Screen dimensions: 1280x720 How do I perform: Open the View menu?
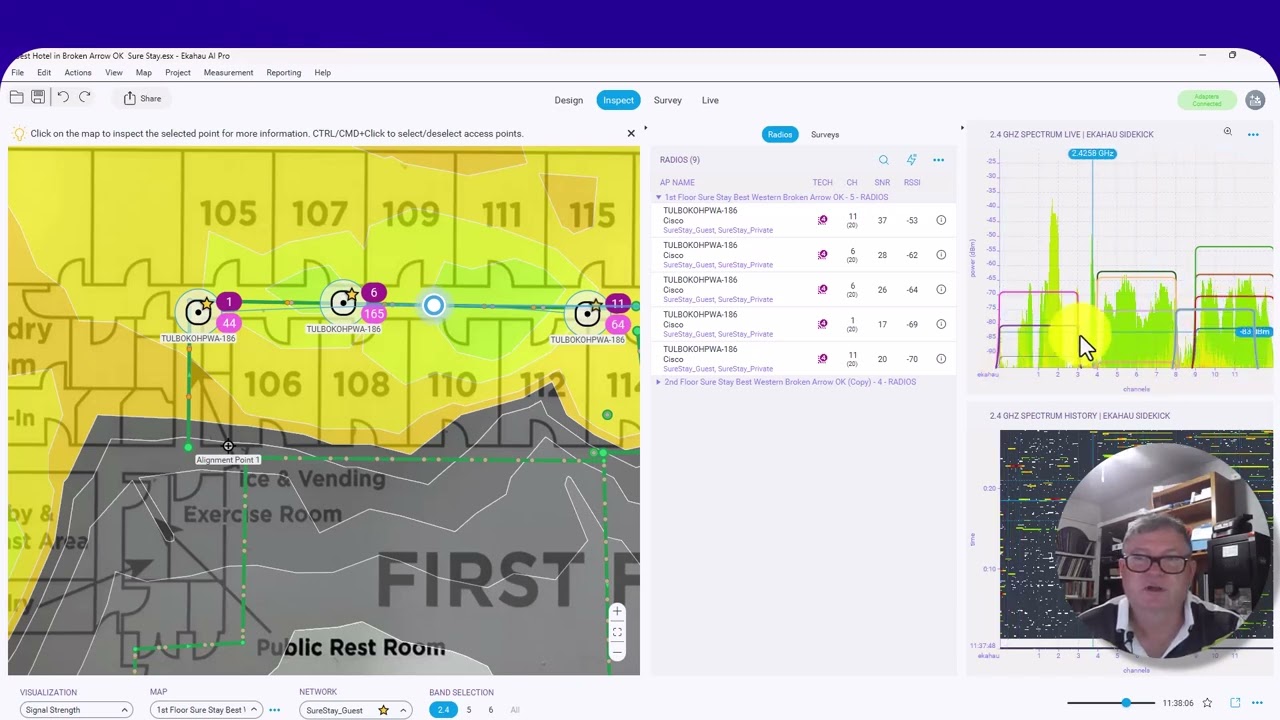click(x=114, y=72)
